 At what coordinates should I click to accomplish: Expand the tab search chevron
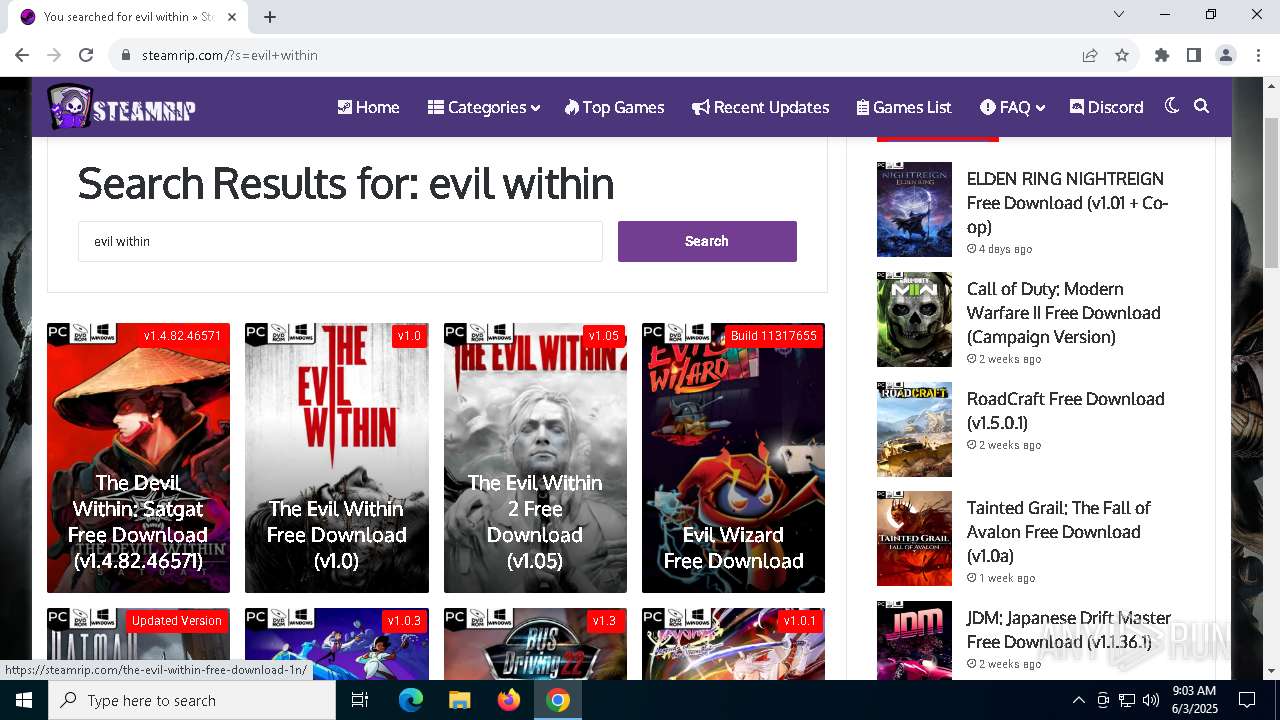[1119, 14]
